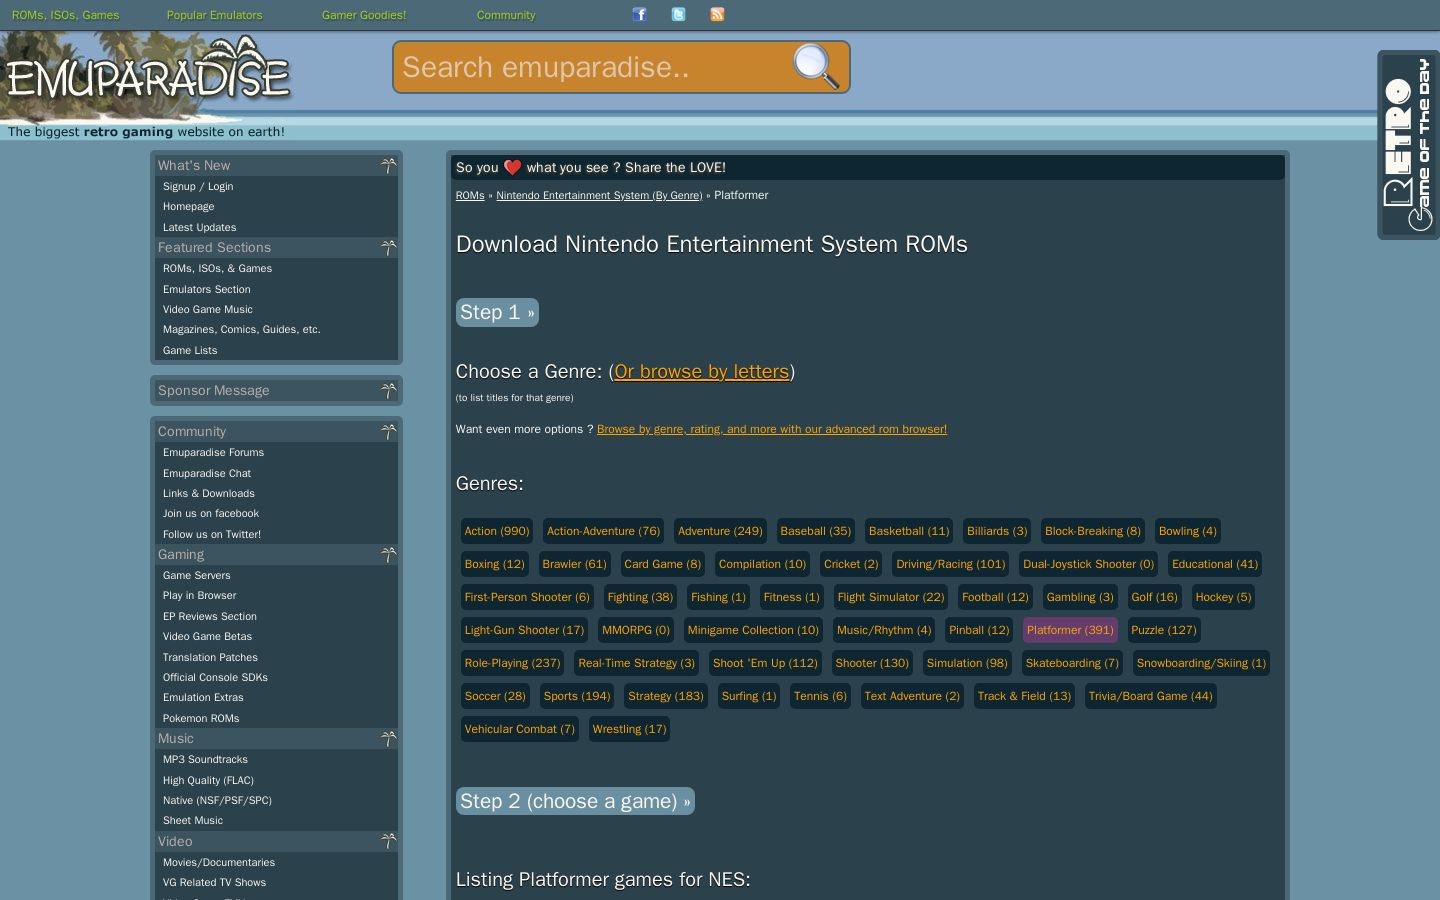Open Latest Updates sidebar link
Viewport: 1440px width, 900px height.
(x=200, y=227)
